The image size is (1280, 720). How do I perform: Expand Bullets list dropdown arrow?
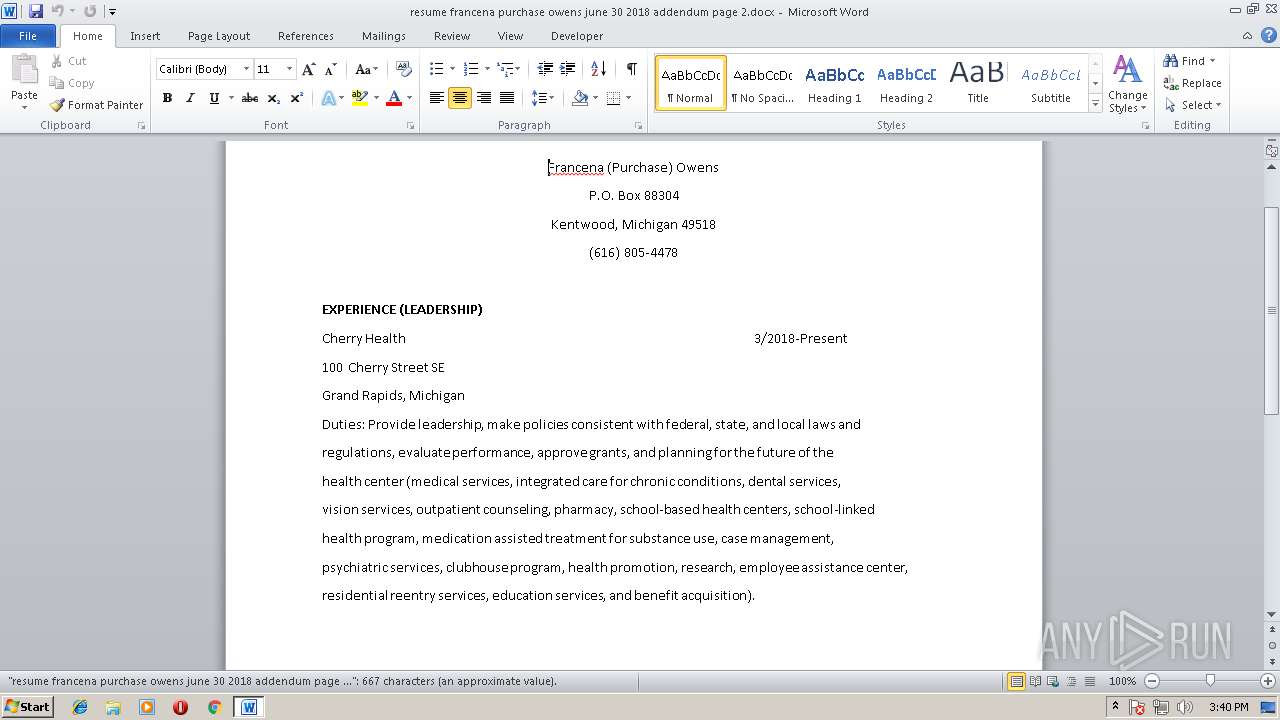click(x=453, y=69)
